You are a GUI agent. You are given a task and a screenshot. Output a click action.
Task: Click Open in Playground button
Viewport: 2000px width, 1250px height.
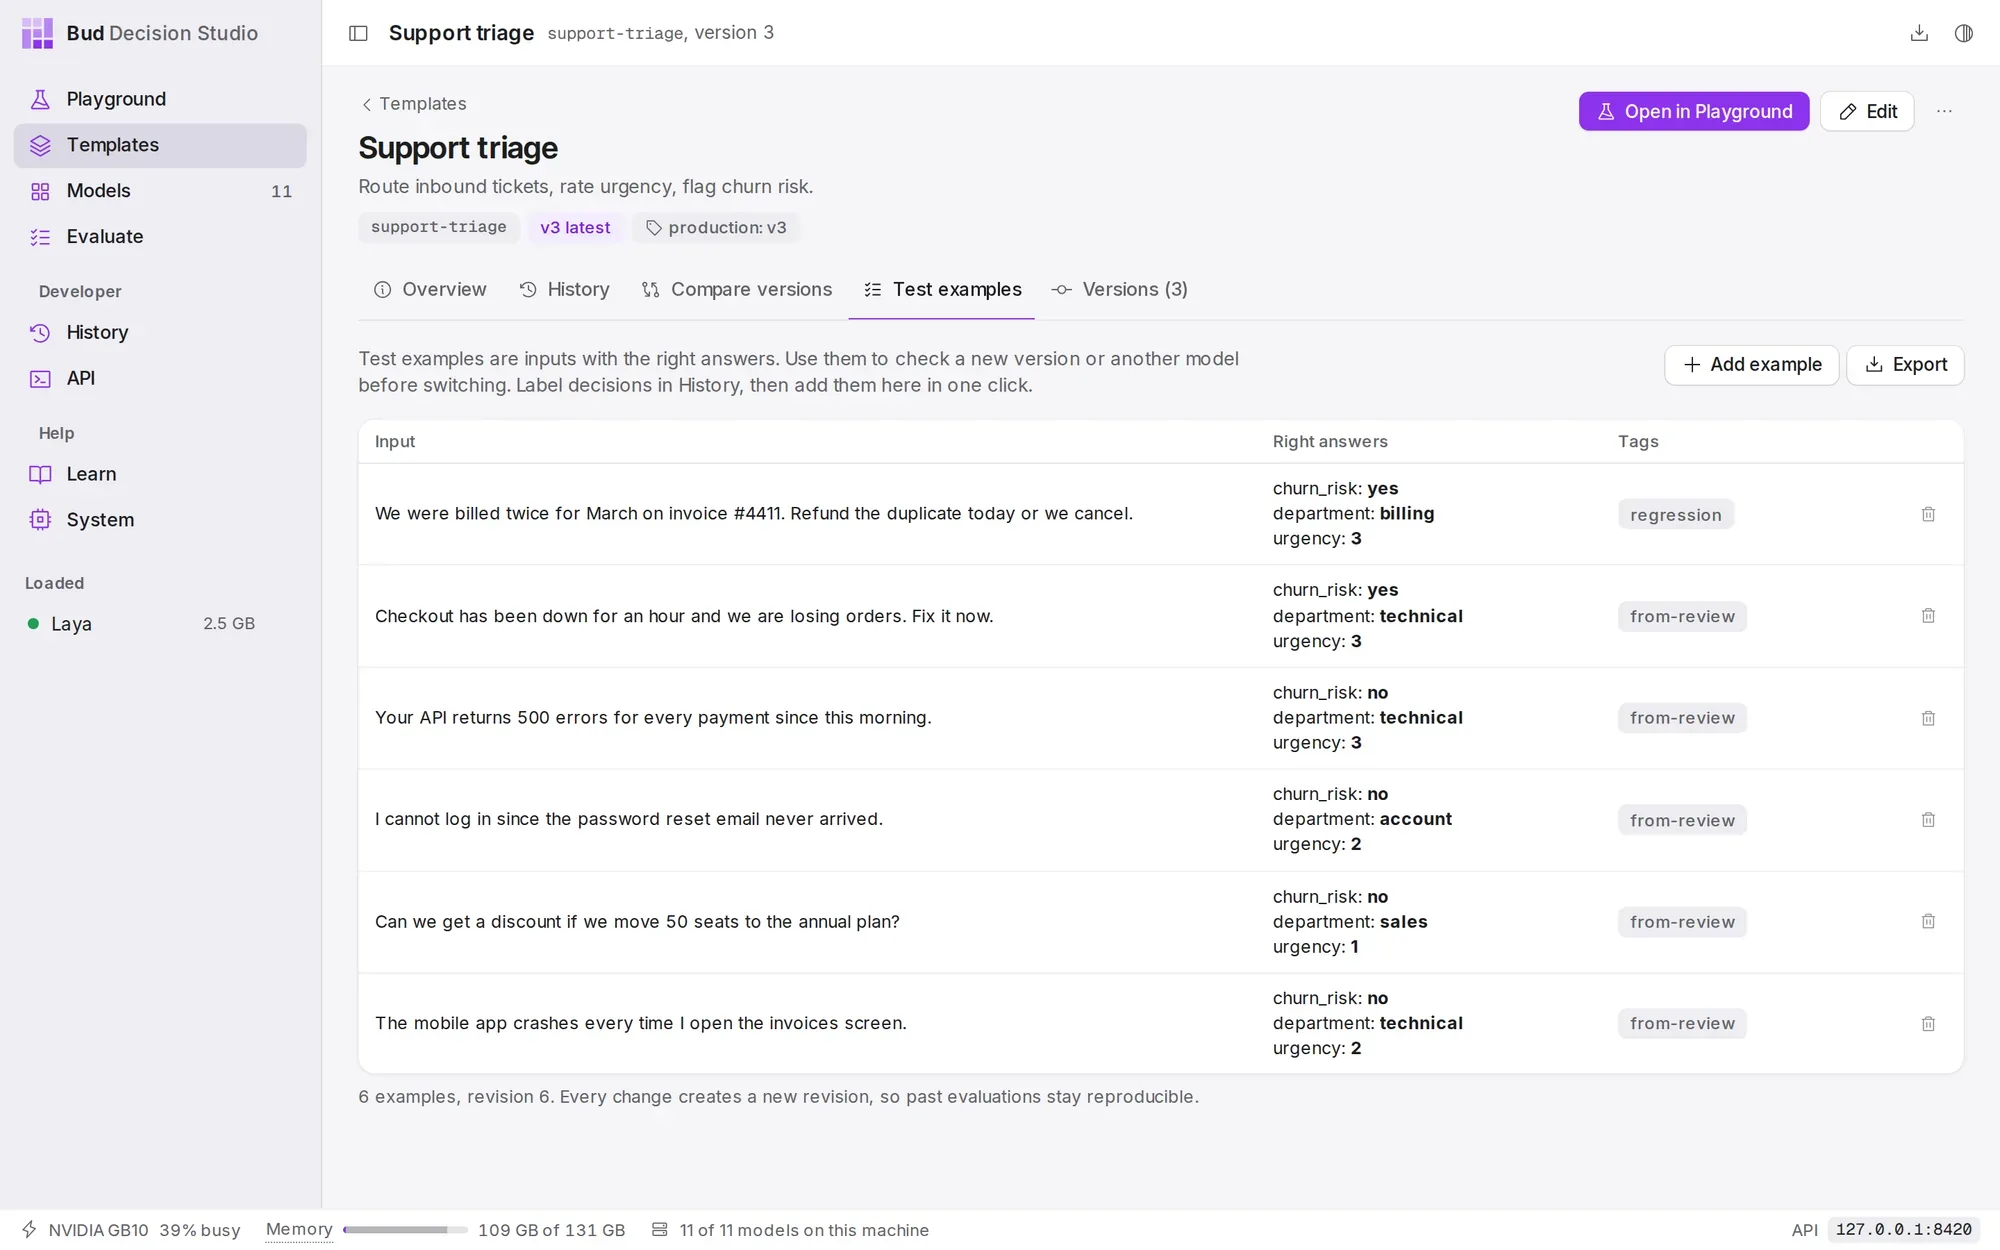(1694, 111)
